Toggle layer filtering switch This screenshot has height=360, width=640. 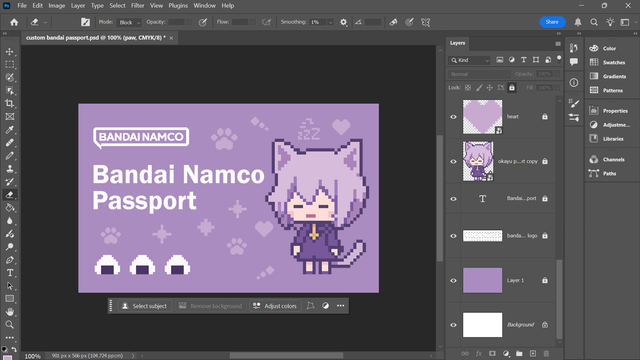click(559, 59)
